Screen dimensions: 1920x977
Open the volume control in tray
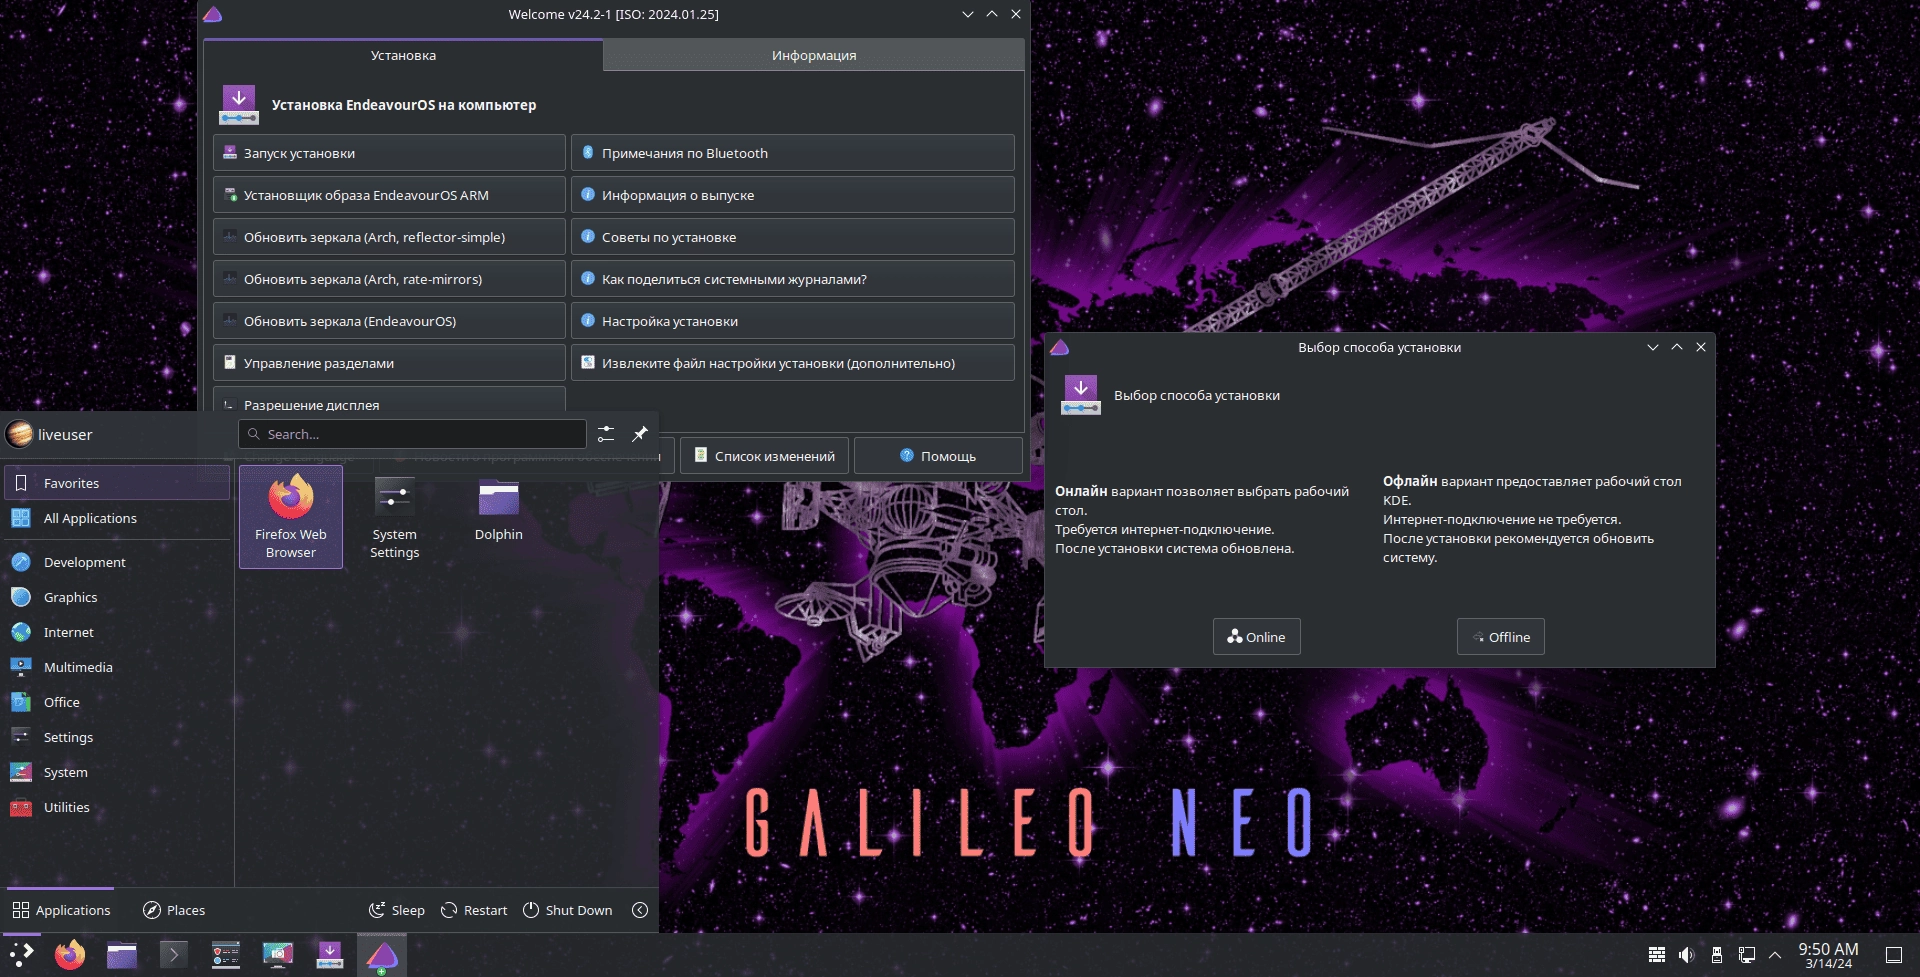pos(1687,955)
